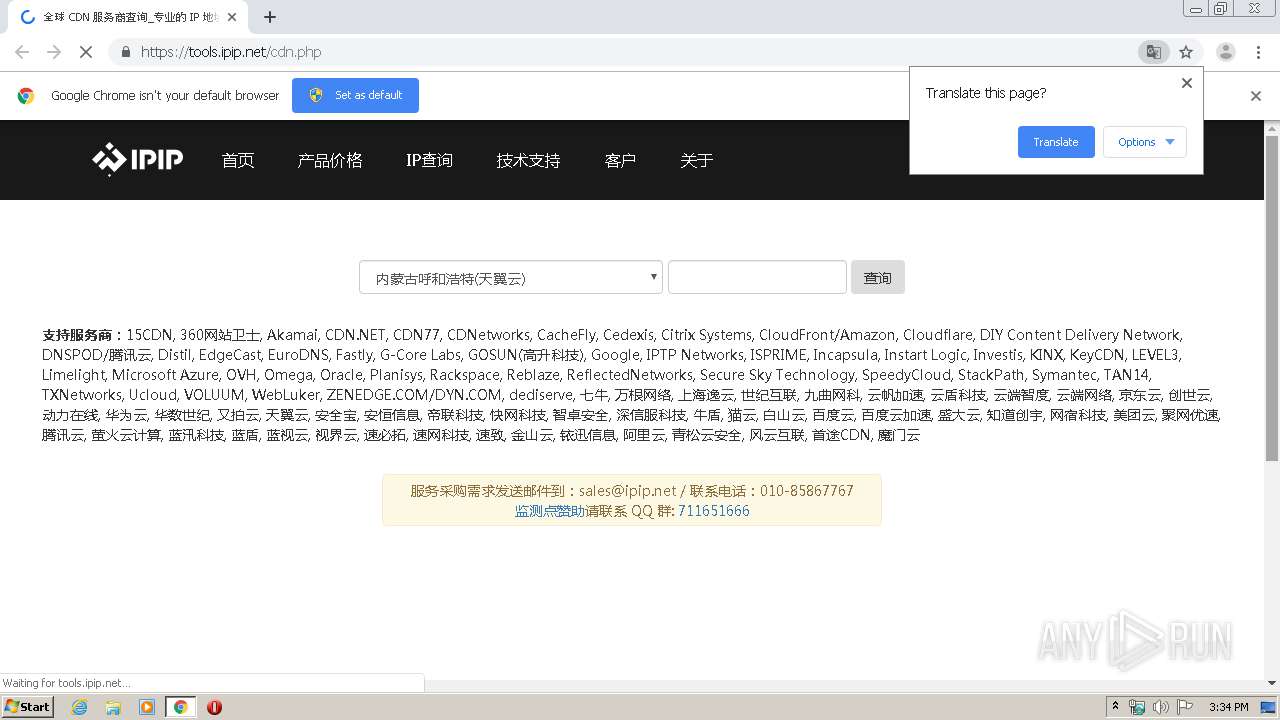Open the Chrome profile avatar
Screen dimensions: 1280x720
click(x=1225, y=52)
